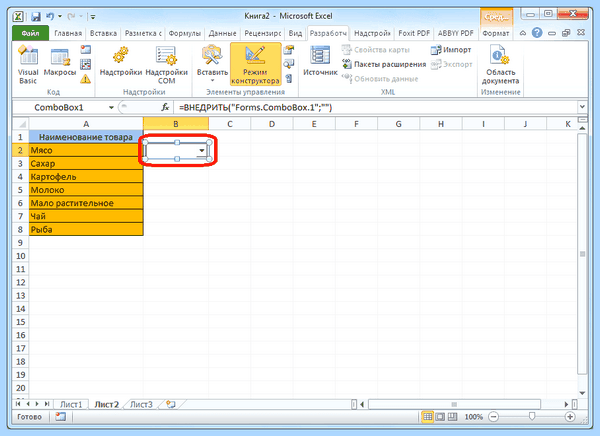The image size is (600, 436).
Task: Minimize the ribbon with caret icon
Action: pyautogui.click(x=523, y=33)
